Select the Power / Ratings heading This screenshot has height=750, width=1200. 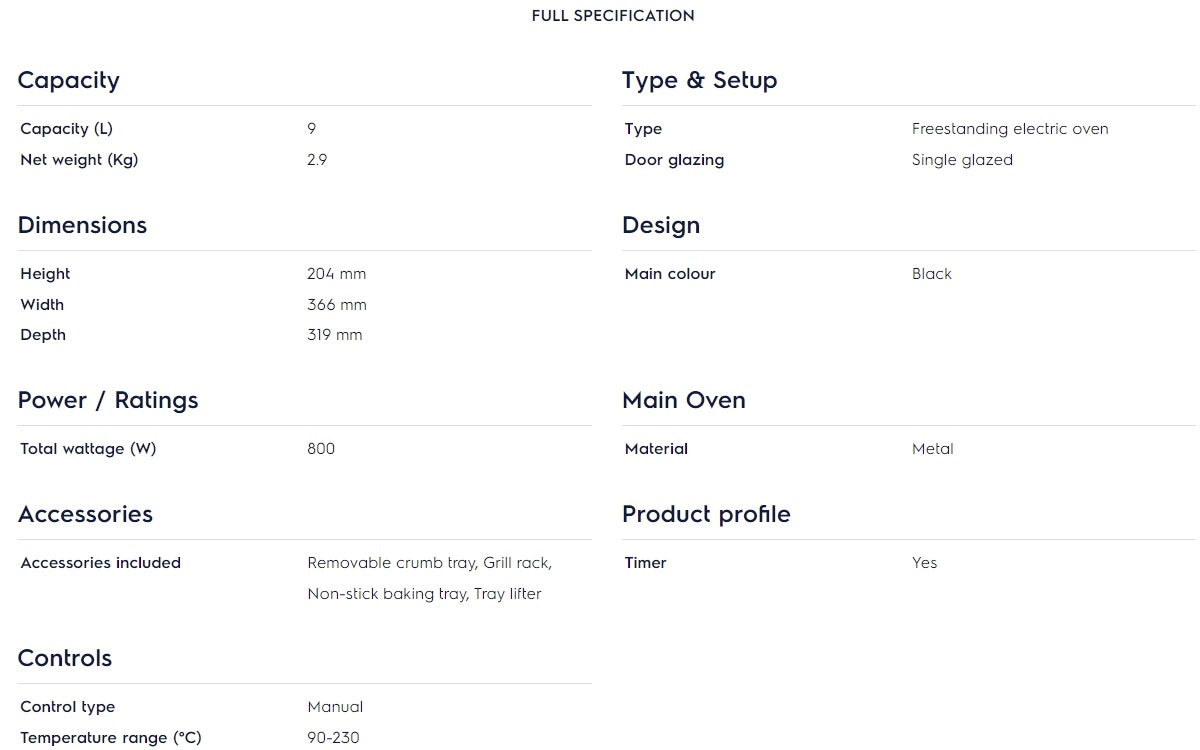click(x=108, y=401)
